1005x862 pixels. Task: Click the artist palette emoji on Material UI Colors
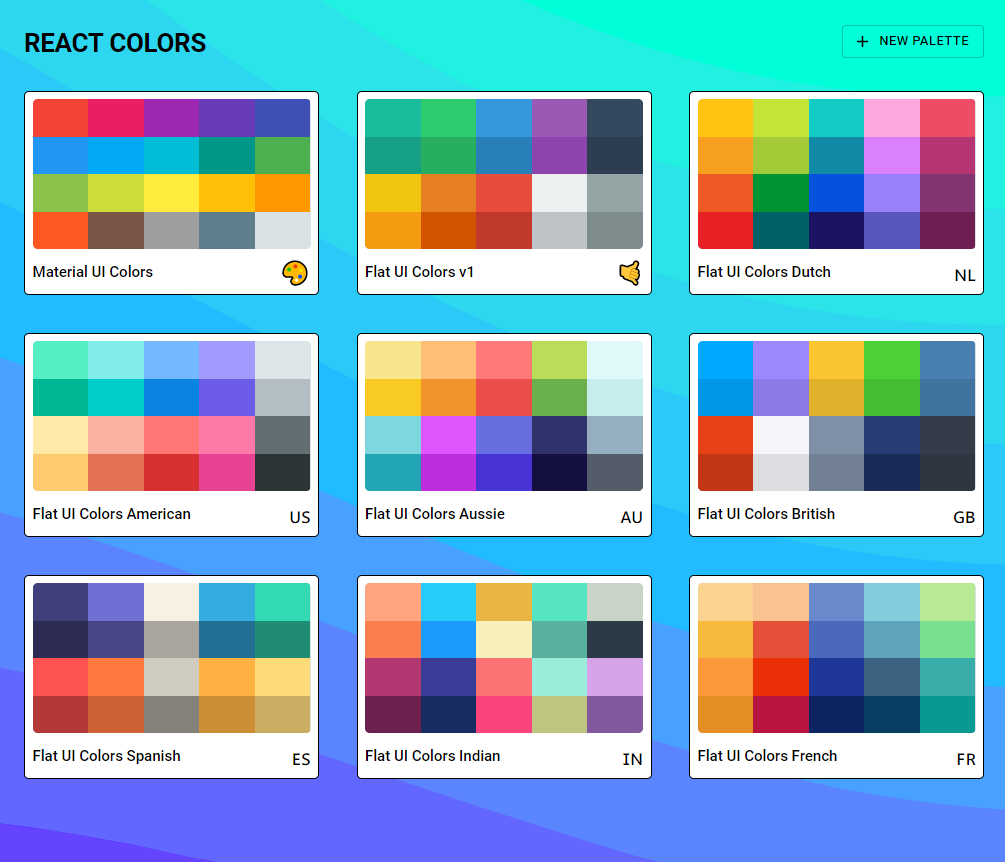(295, 271)
